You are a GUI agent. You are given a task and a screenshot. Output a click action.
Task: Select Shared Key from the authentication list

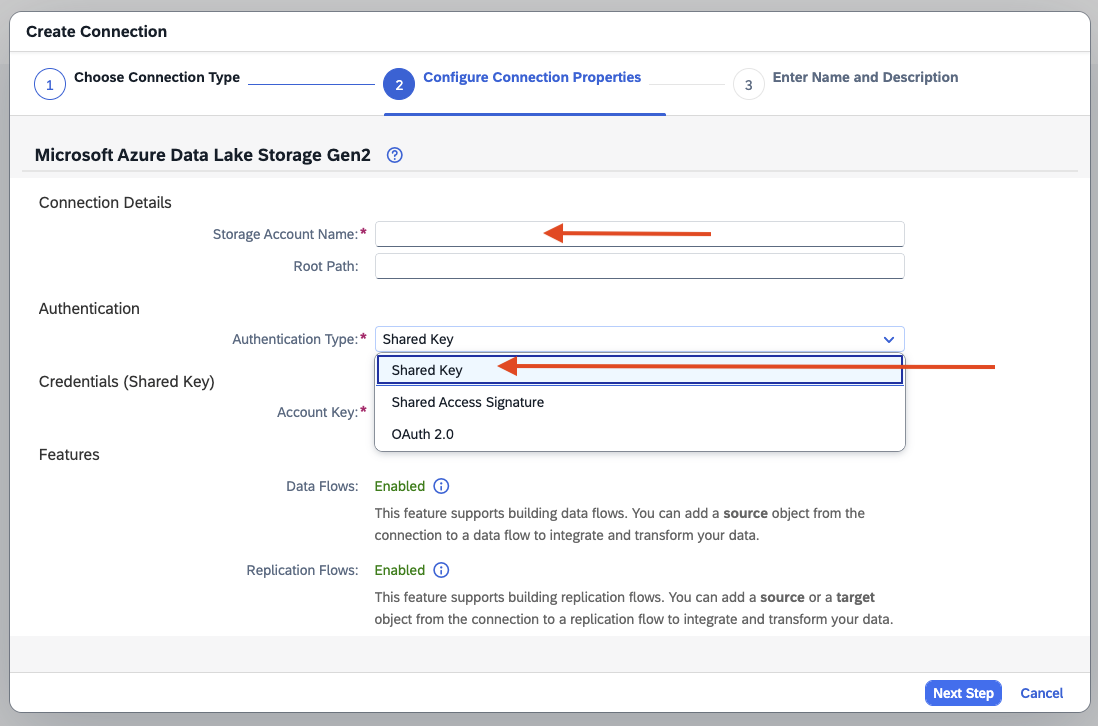click(x=428, y=370)
